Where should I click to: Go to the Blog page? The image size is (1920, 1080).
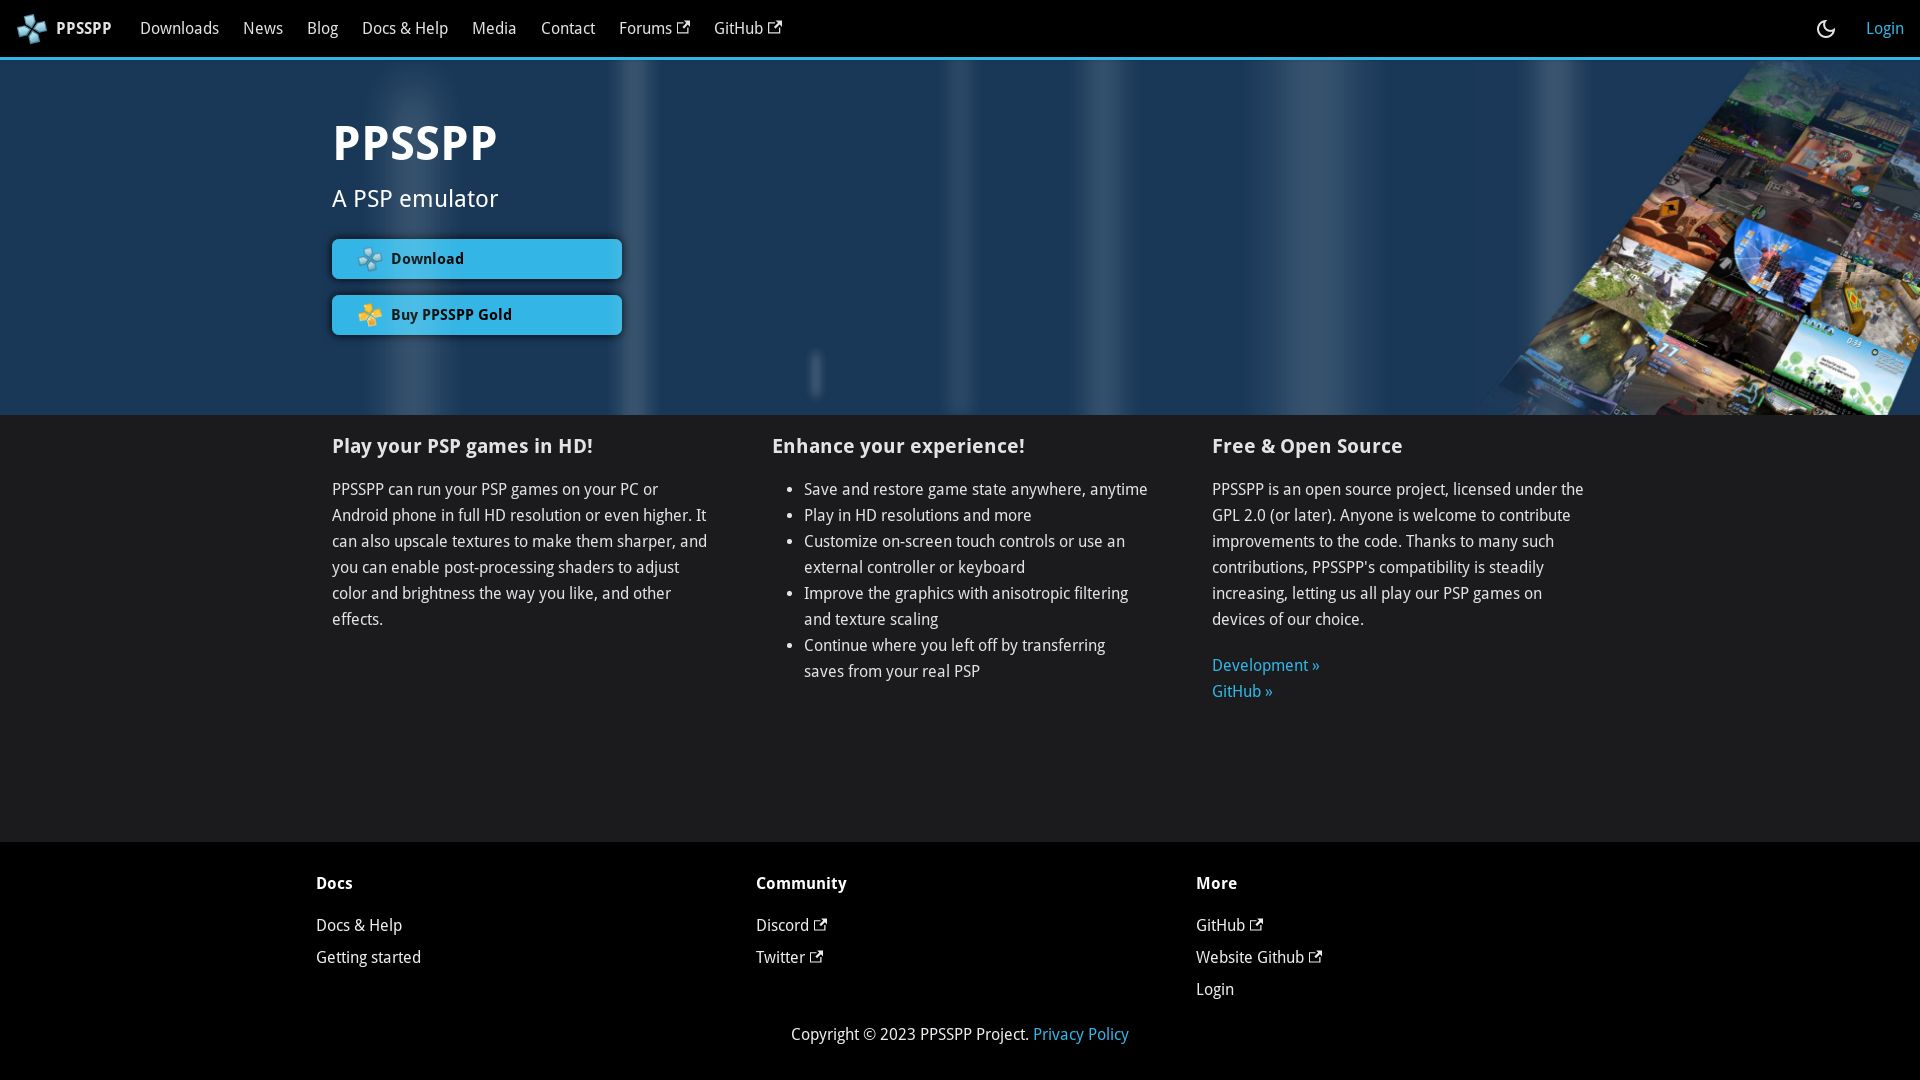(322, 29)
